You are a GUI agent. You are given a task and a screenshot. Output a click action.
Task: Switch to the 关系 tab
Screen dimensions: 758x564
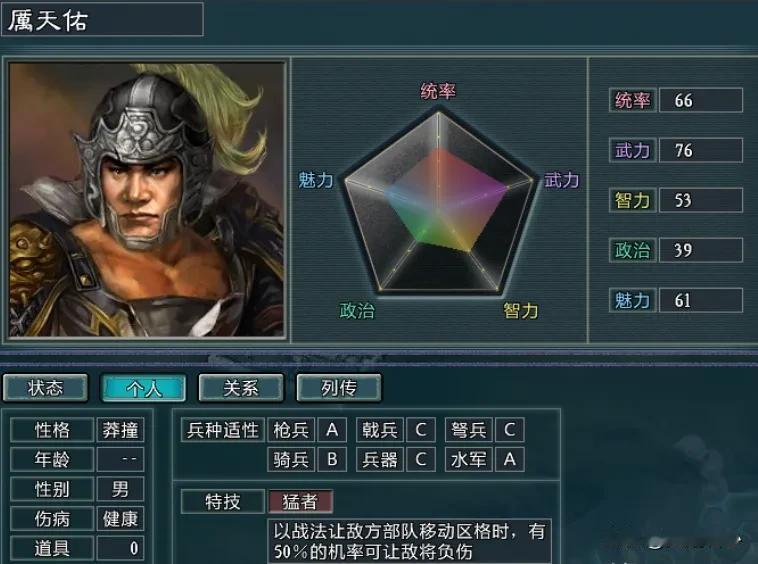[x=241, y=388]
